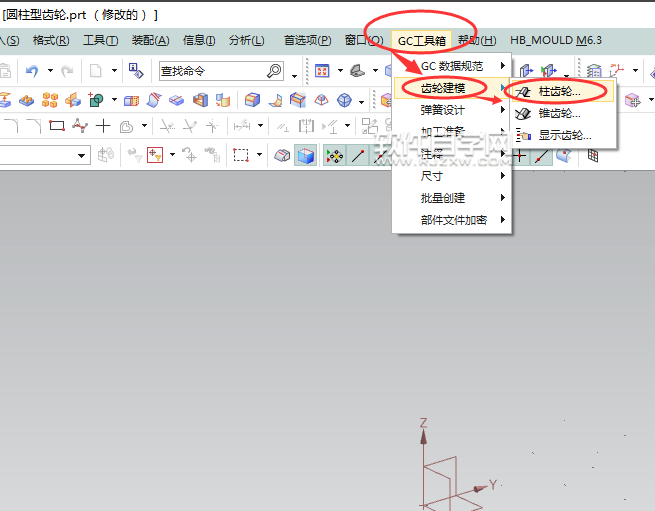Expand the 部件文件加密 submenu

tap(452, 220)
